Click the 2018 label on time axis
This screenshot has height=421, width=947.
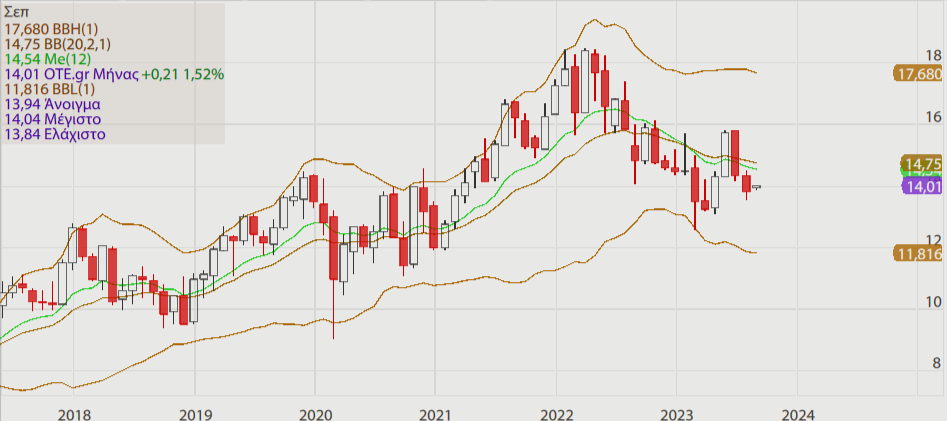75,413
